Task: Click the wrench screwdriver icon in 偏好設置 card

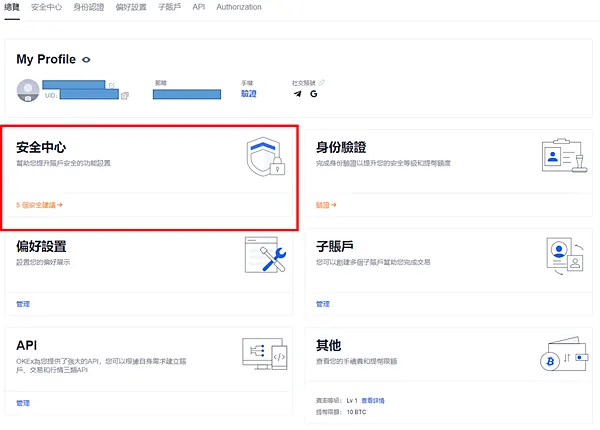Action: 266,255
